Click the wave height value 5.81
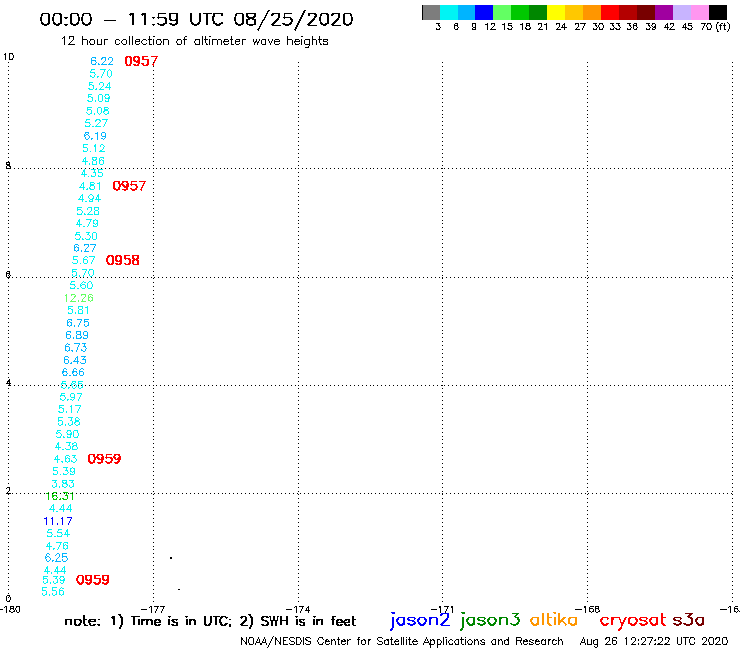The height and width of the screenshot is (650, 740). click(x=78, y=310)
